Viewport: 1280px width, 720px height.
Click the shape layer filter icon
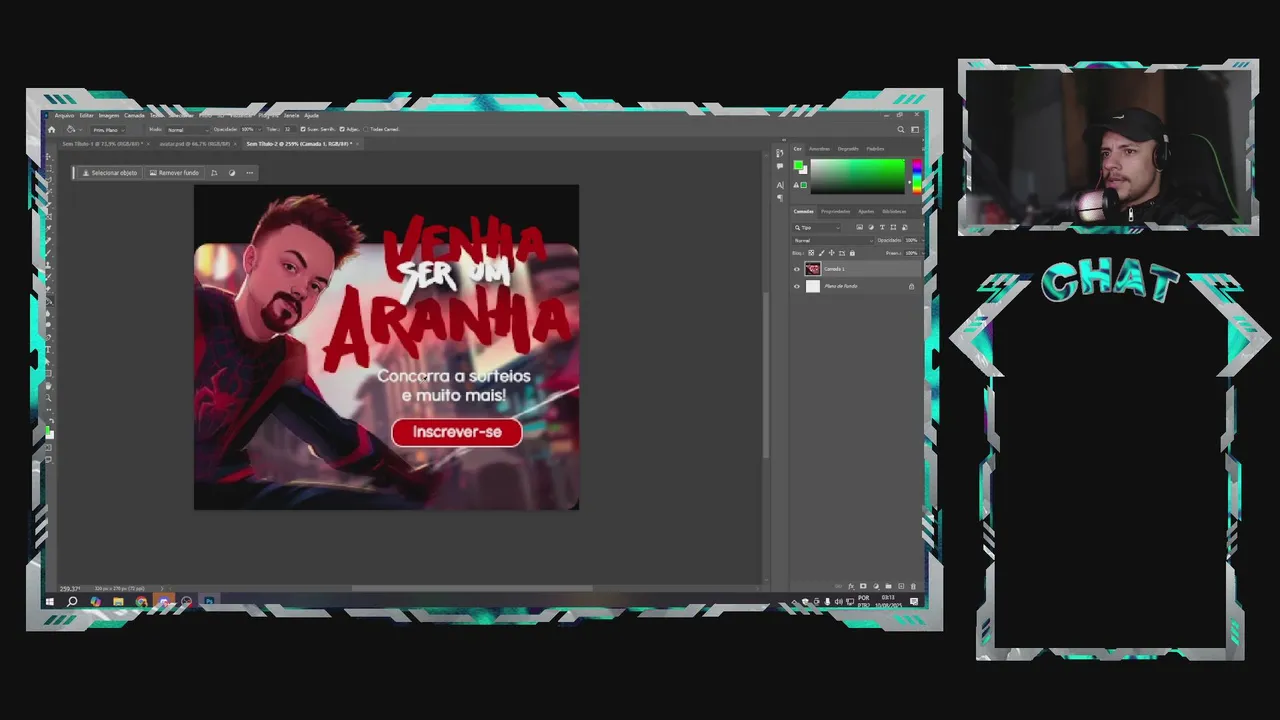tap(893, 227)
